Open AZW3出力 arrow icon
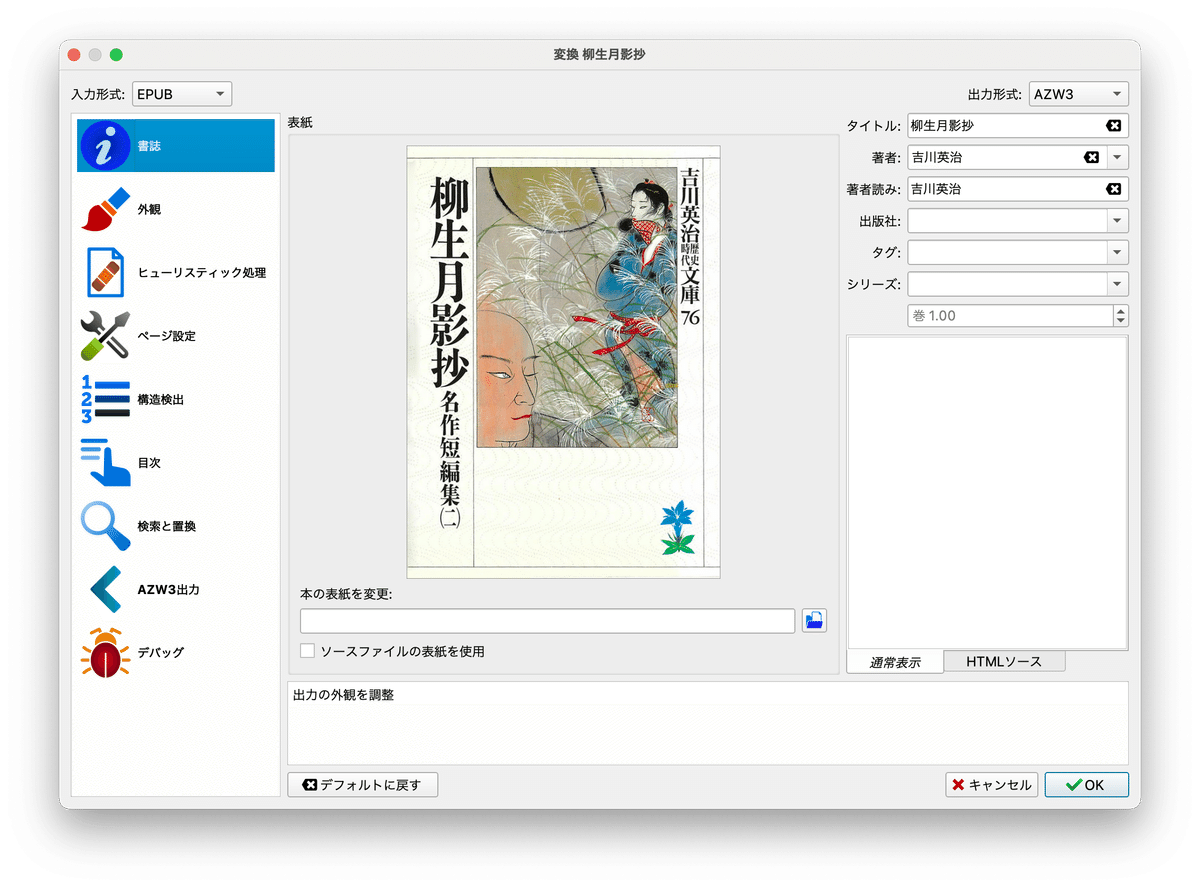1200x887 pixels. 105,589
